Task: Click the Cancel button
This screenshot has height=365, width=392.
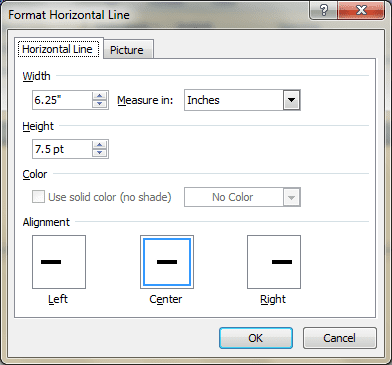Action: (340, 338)
